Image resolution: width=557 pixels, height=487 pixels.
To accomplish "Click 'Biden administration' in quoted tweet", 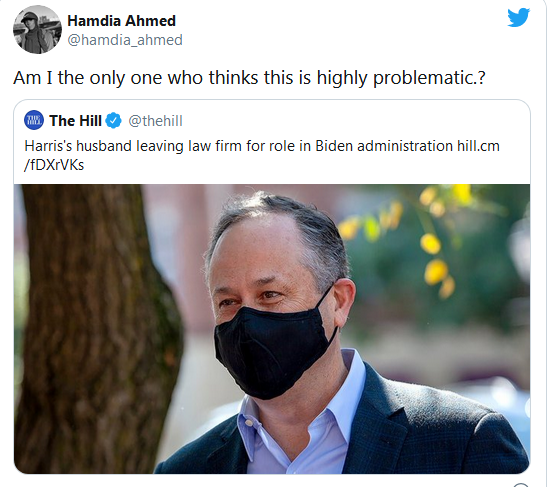I will coord(384,146).
